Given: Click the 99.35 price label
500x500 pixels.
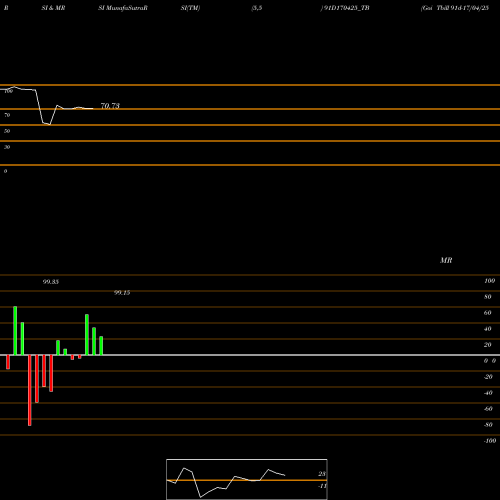Looking at the screenshot, I should (51, 282).
